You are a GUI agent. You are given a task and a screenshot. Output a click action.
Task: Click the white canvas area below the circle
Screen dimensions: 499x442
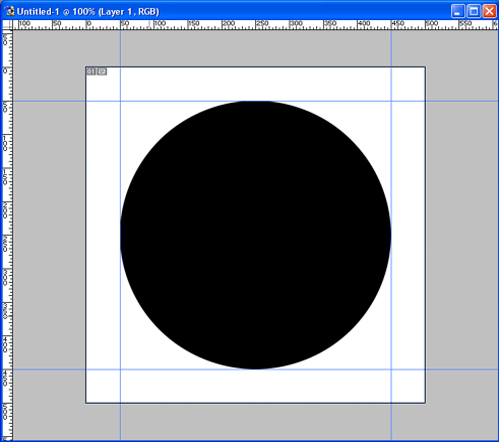(x=256, y=386)
